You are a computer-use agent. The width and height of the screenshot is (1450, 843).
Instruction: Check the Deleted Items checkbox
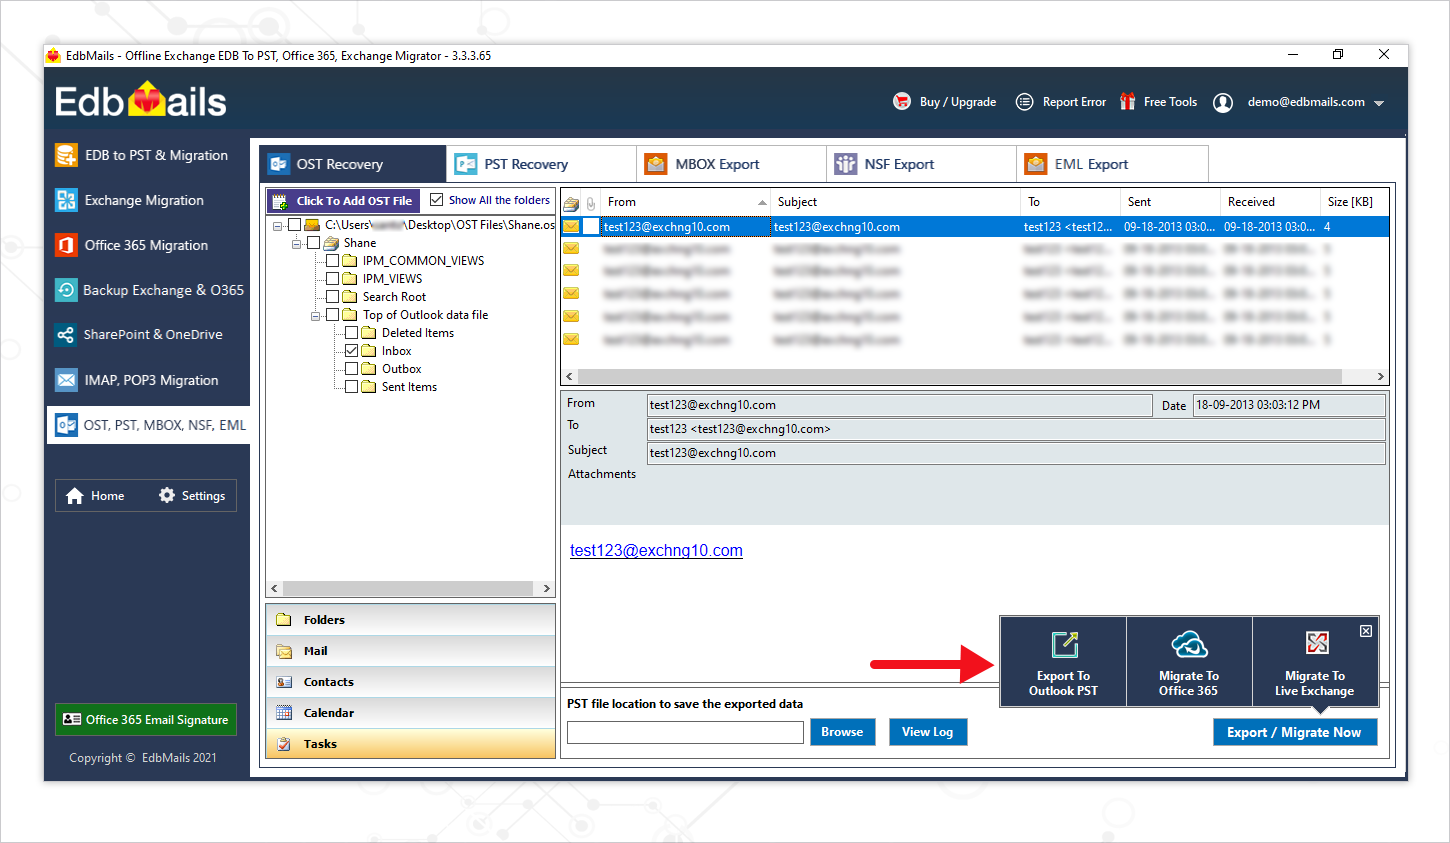[x=351, y=333]
